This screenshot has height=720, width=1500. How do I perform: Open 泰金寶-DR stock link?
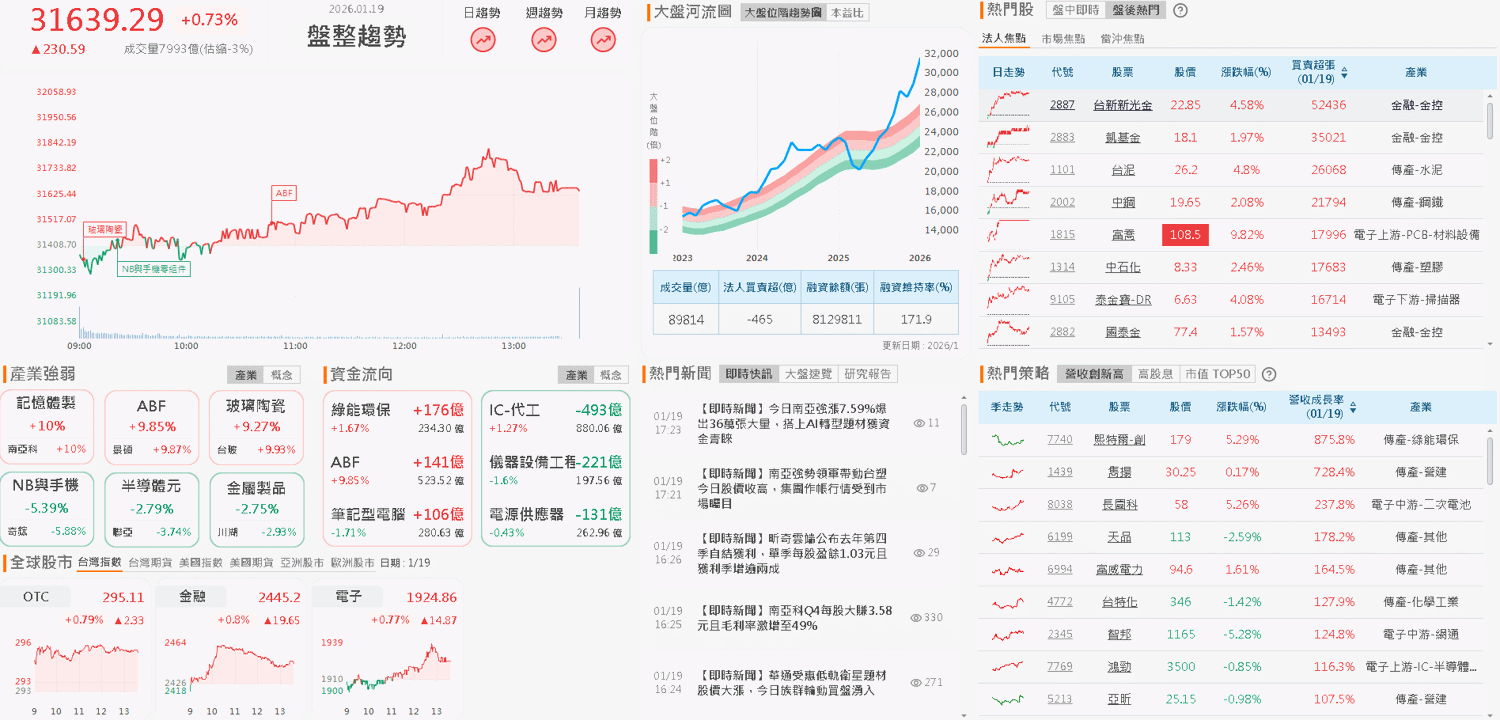pyautogui.click(x=1122, y=299)
